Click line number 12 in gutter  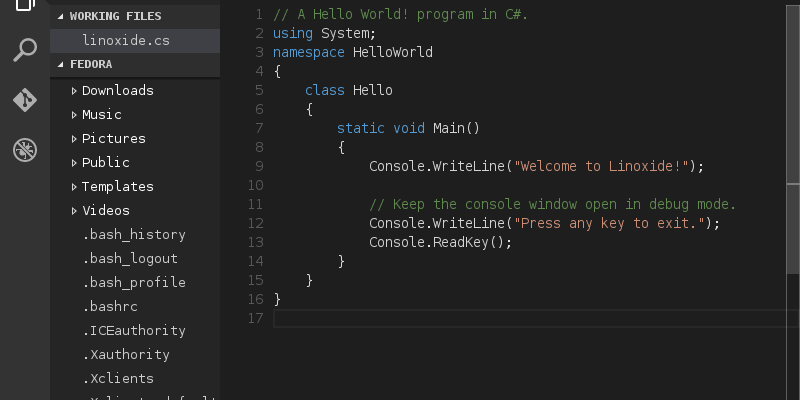click(x=256, y=223)
